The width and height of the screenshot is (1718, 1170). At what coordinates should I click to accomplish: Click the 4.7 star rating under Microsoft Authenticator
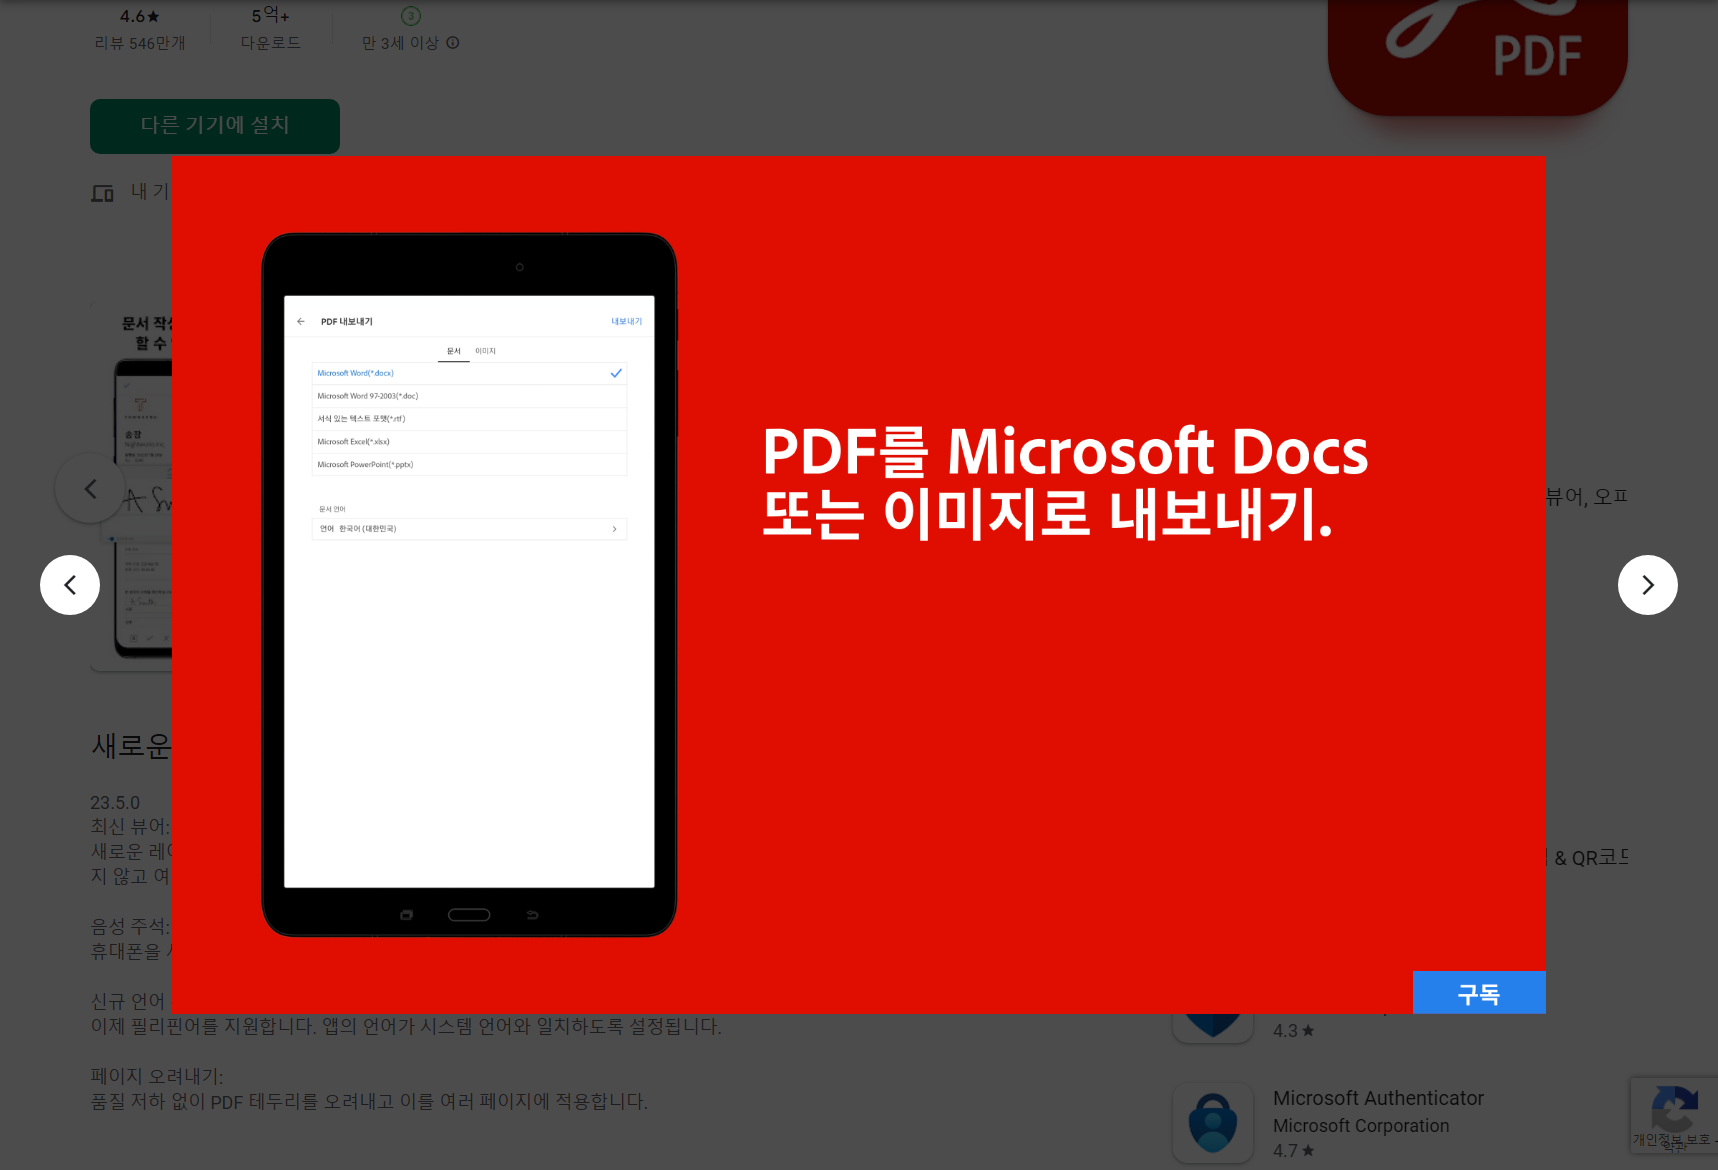tap(1293, 1151)
